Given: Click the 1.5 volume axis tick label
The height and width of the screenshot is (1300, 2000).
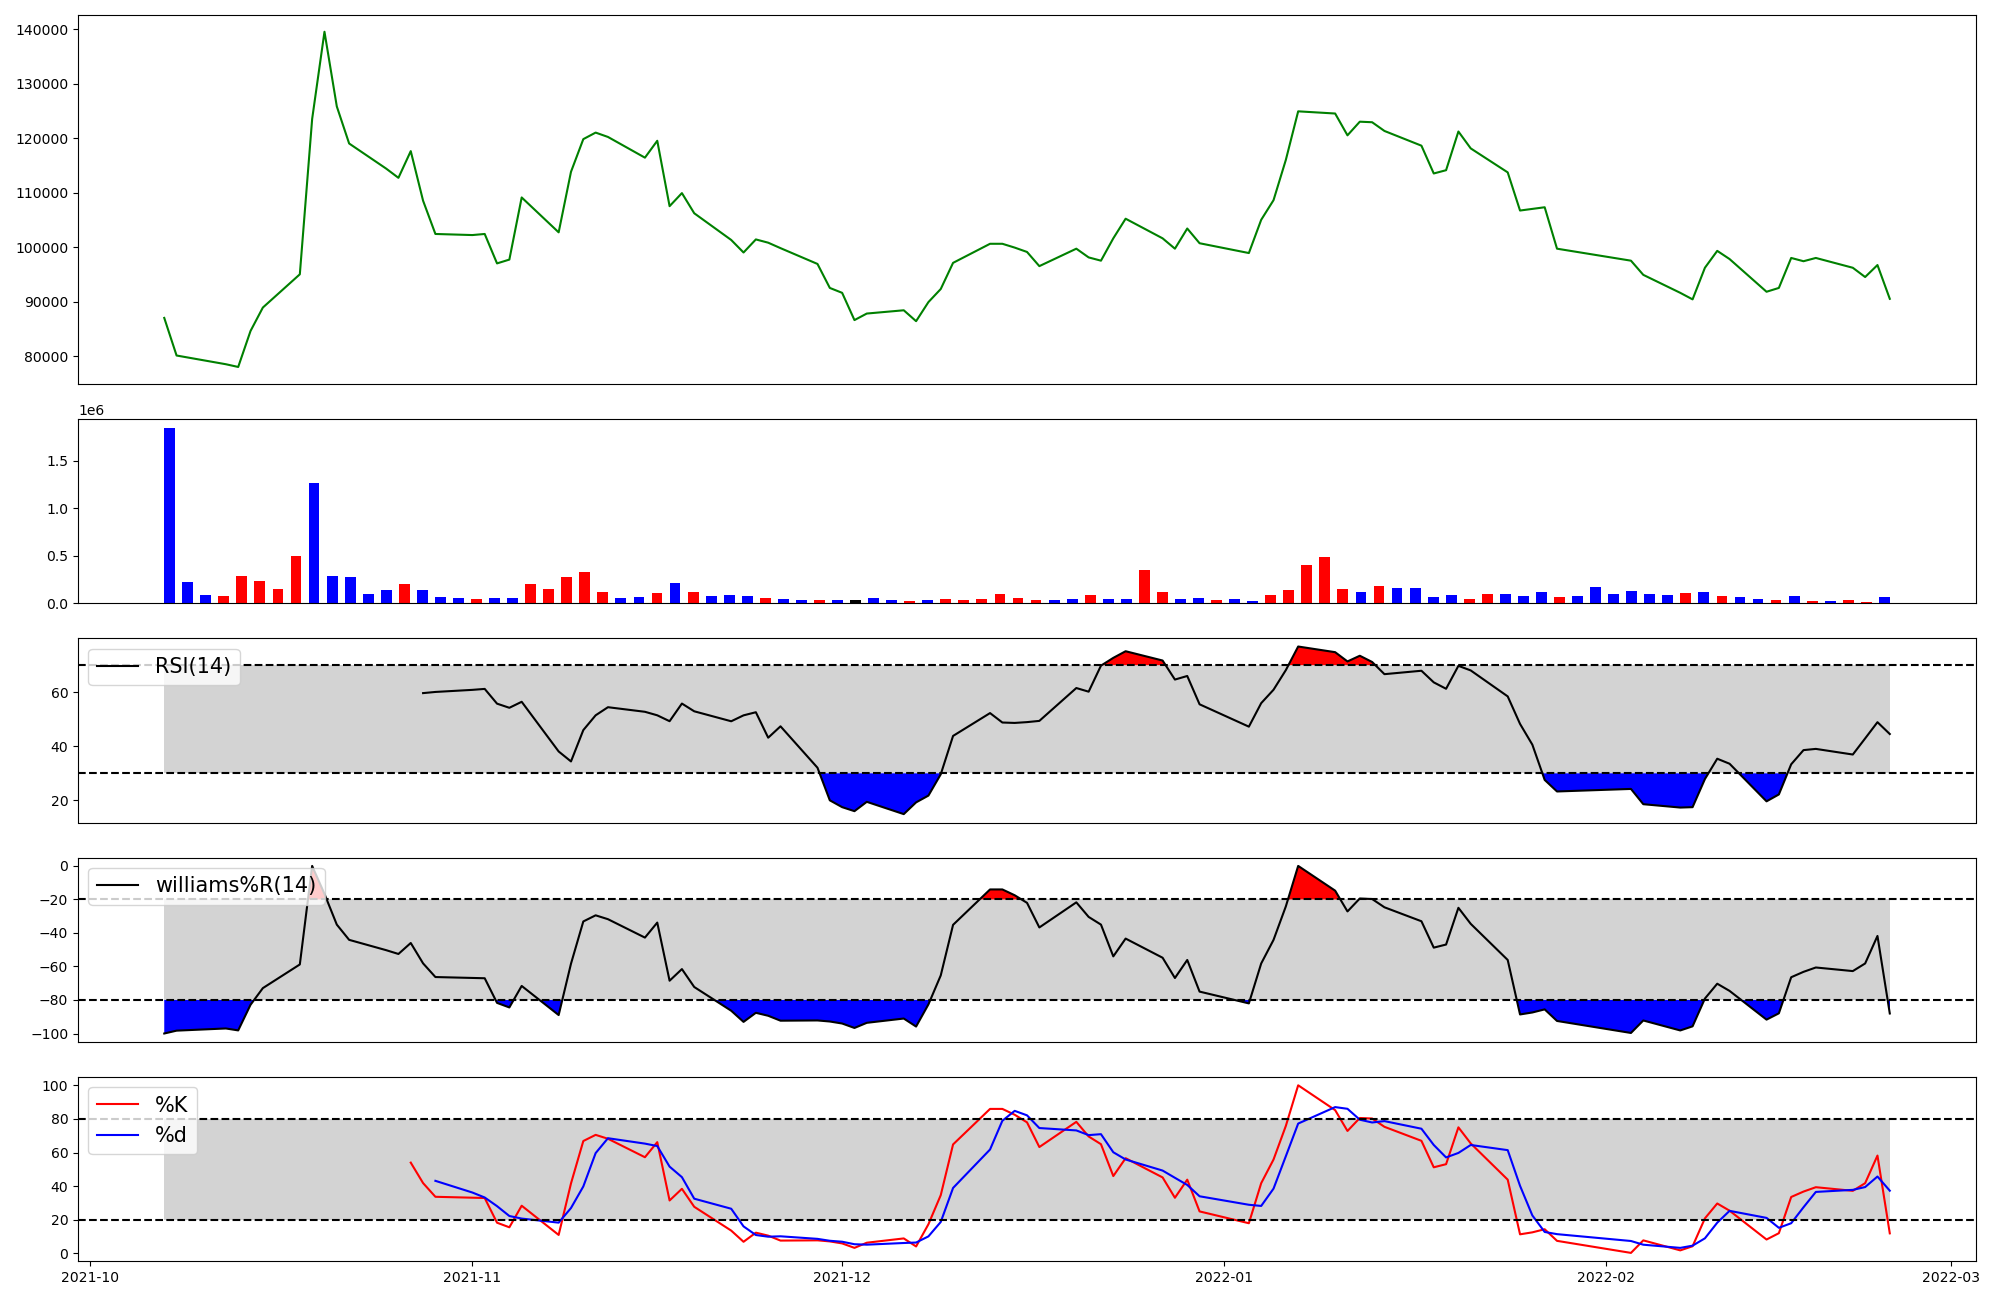Looking at the screenshot, I should pyautogui.click(x=56, y=462).
